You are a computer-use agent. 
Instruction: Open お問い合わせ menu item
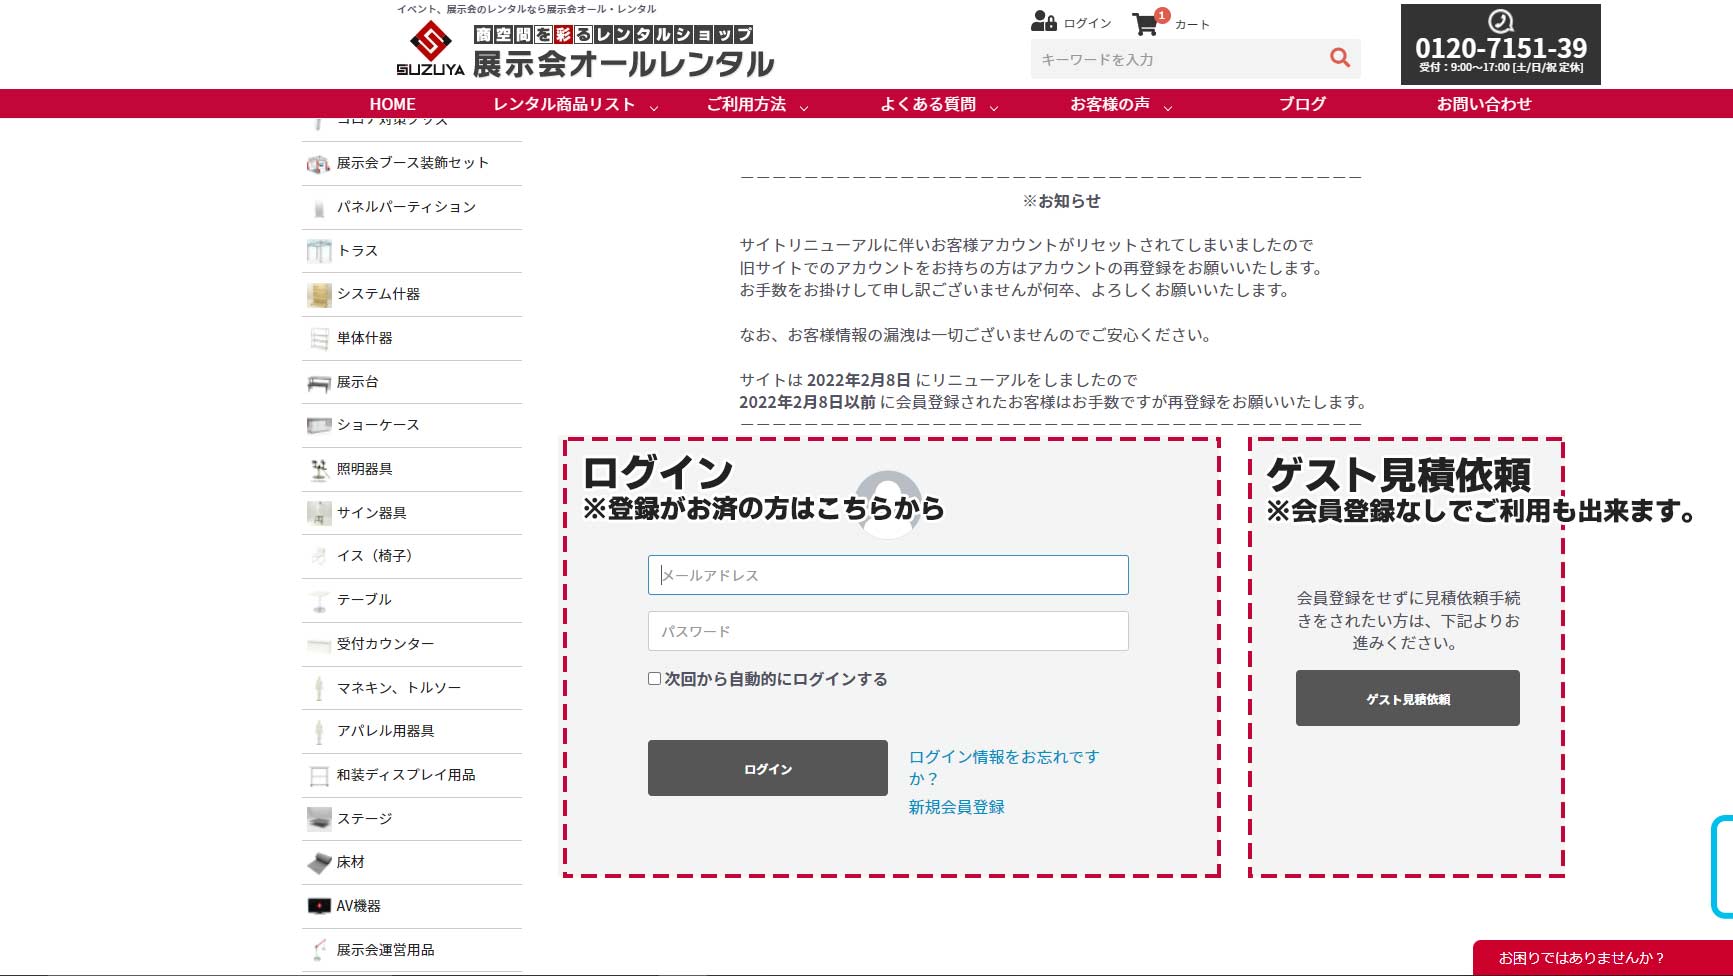1484,104
